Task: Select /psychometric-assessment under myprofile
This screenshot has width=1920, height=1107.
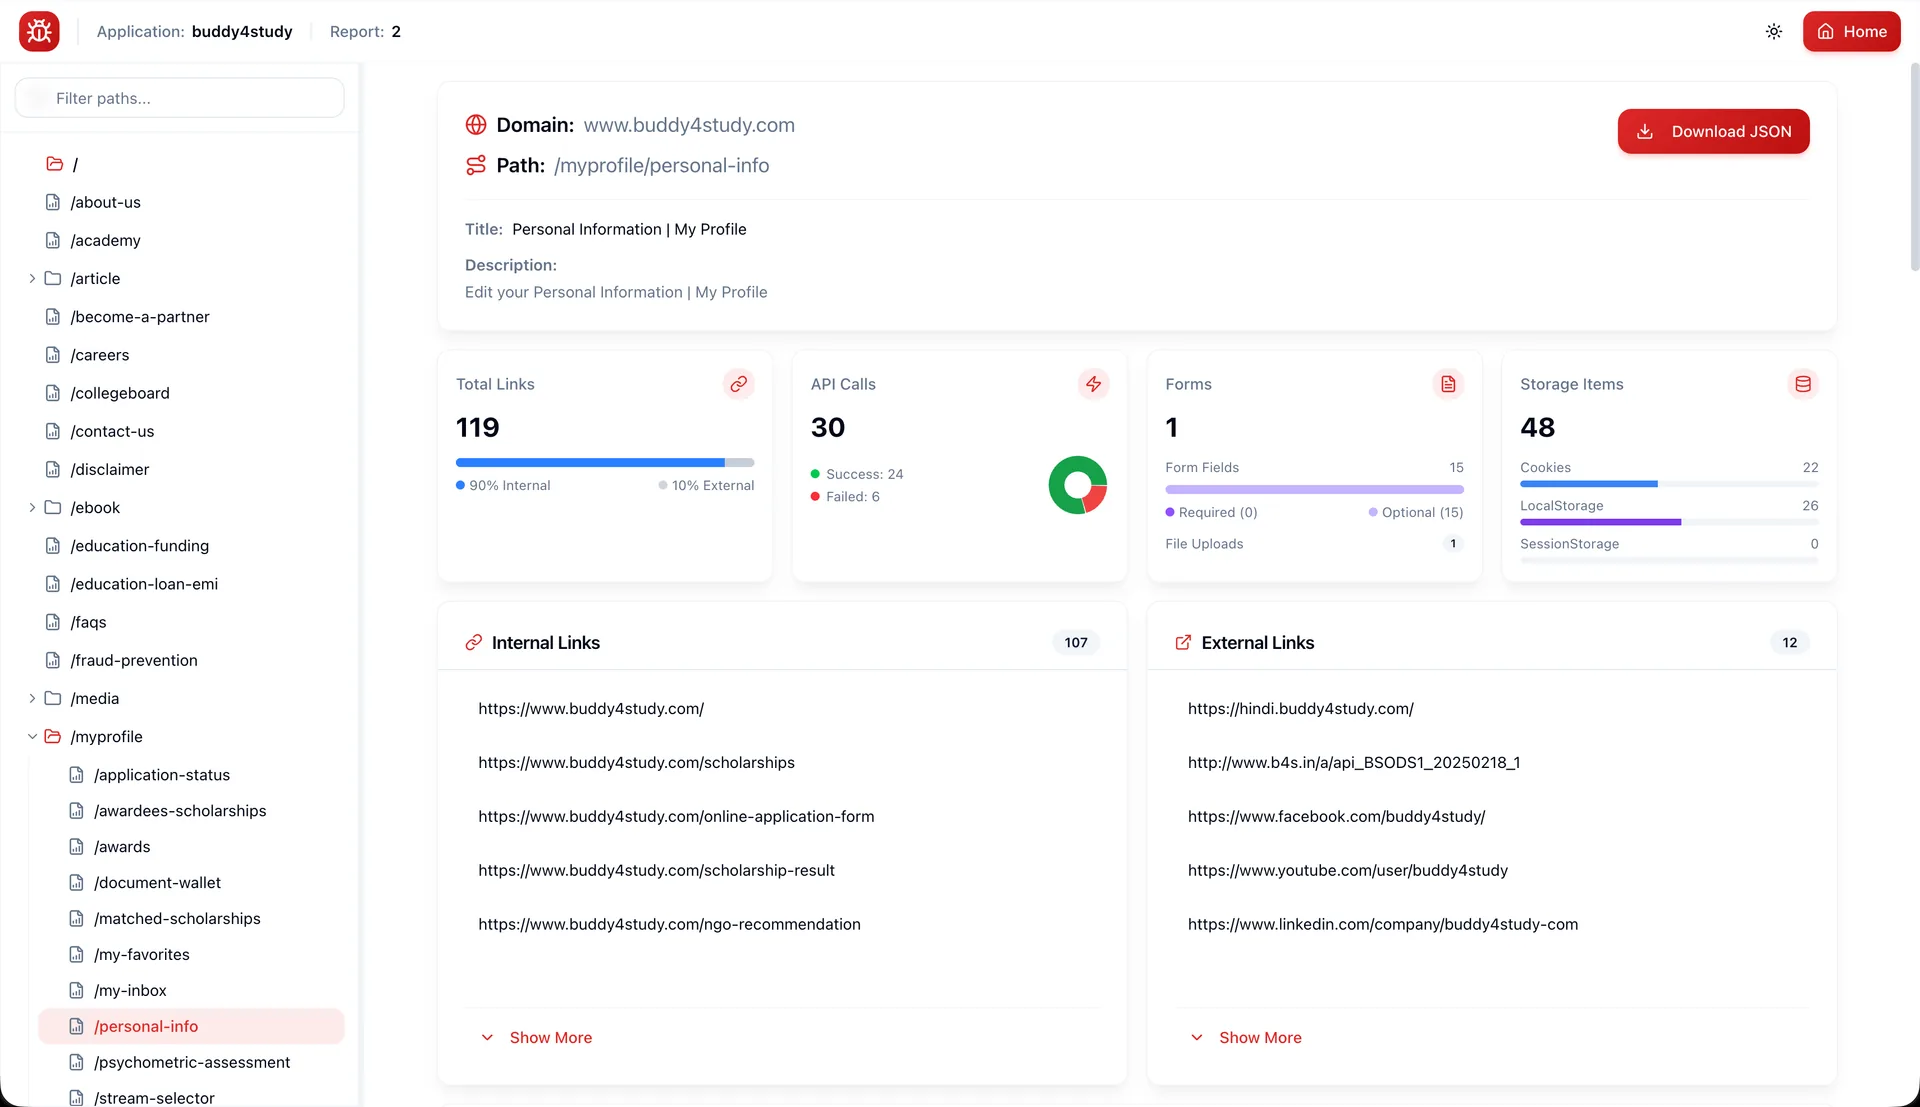Action: (x=191, y=1063)
